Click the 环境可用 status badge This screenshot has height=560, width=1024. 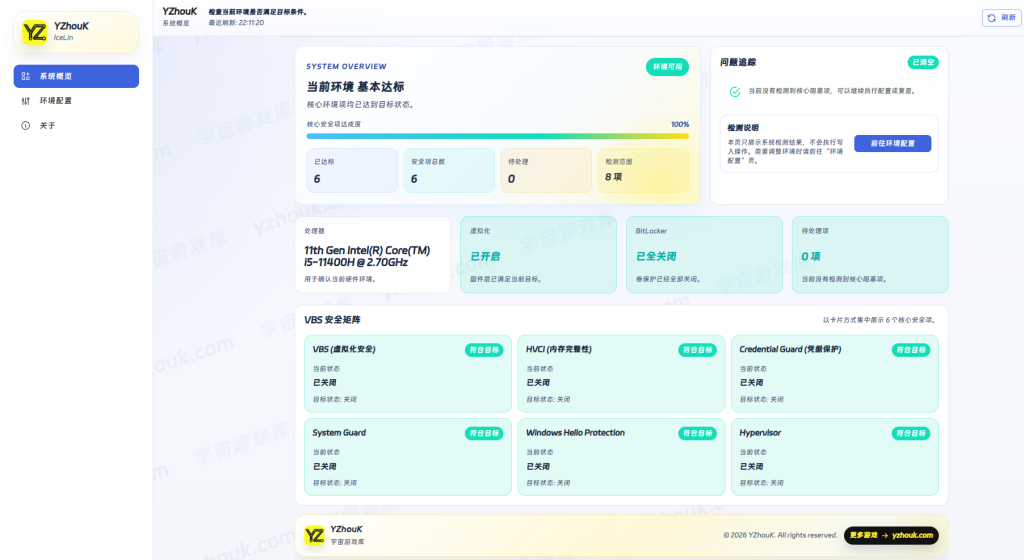(667, 67)
